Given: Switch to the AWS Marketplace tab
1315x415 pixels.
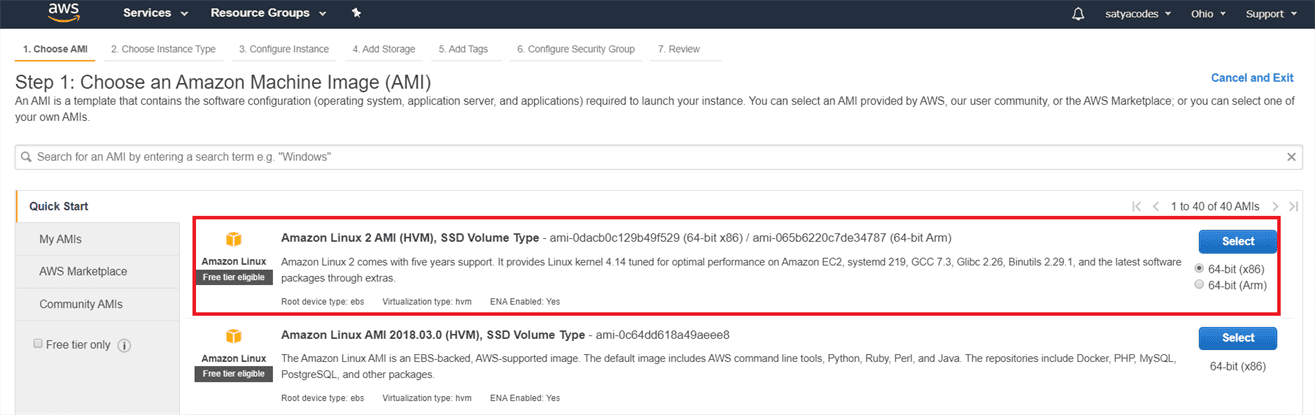Looking at the screenshot, I should coord(83,271).
